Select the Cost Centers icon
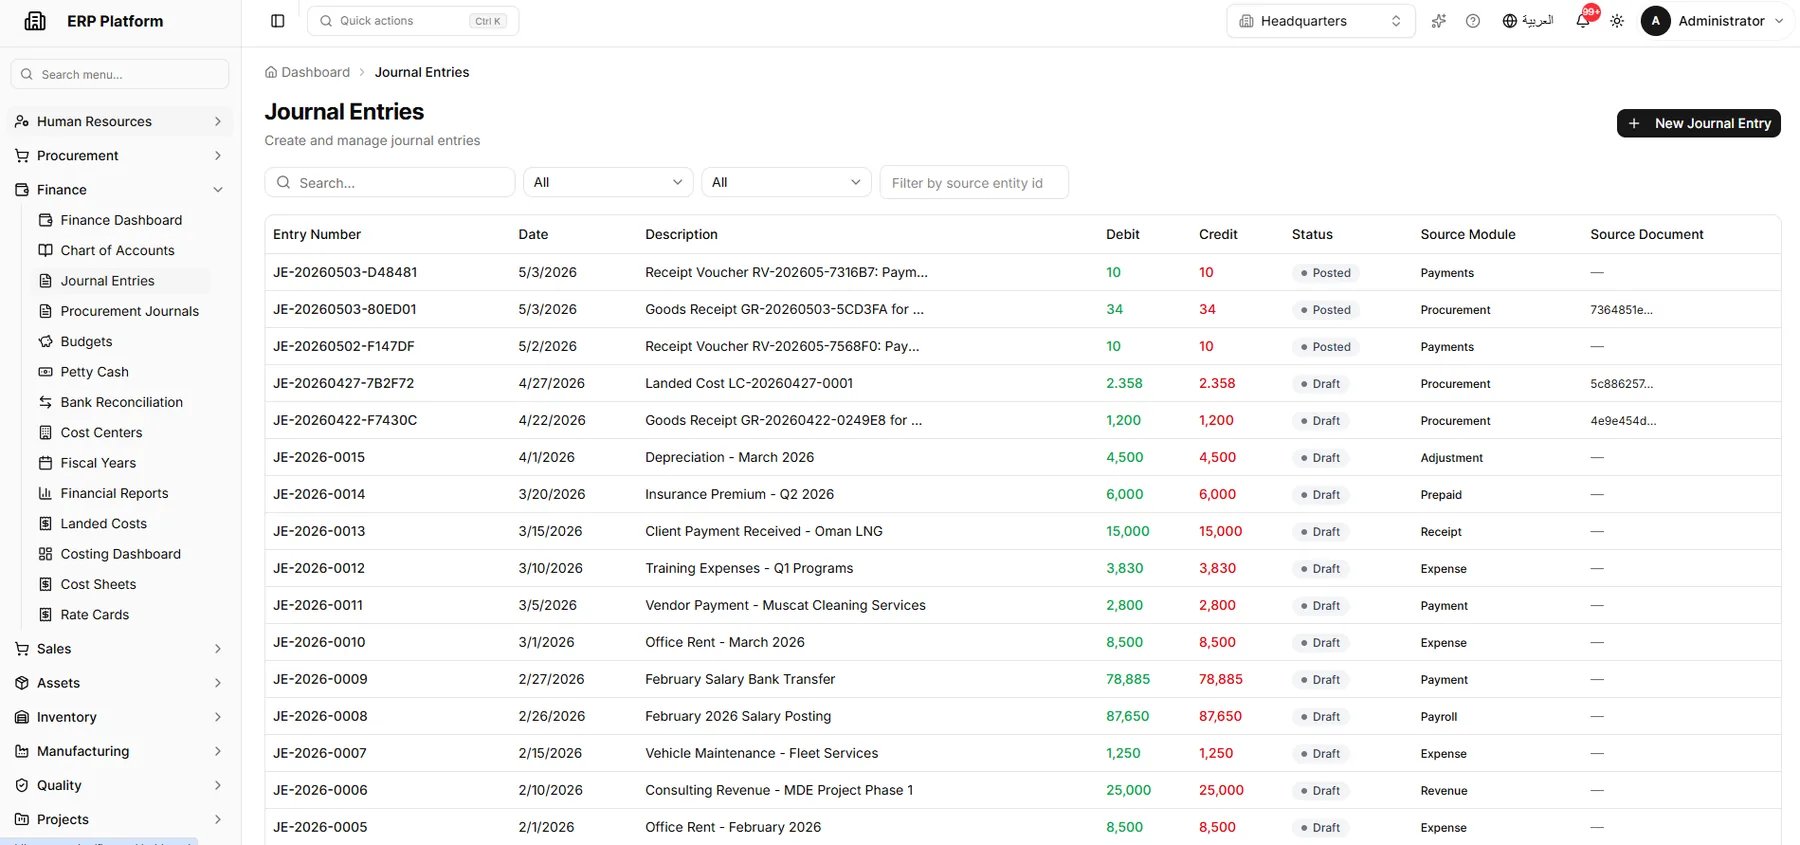1800x845 pixels. tap(45, 432)
